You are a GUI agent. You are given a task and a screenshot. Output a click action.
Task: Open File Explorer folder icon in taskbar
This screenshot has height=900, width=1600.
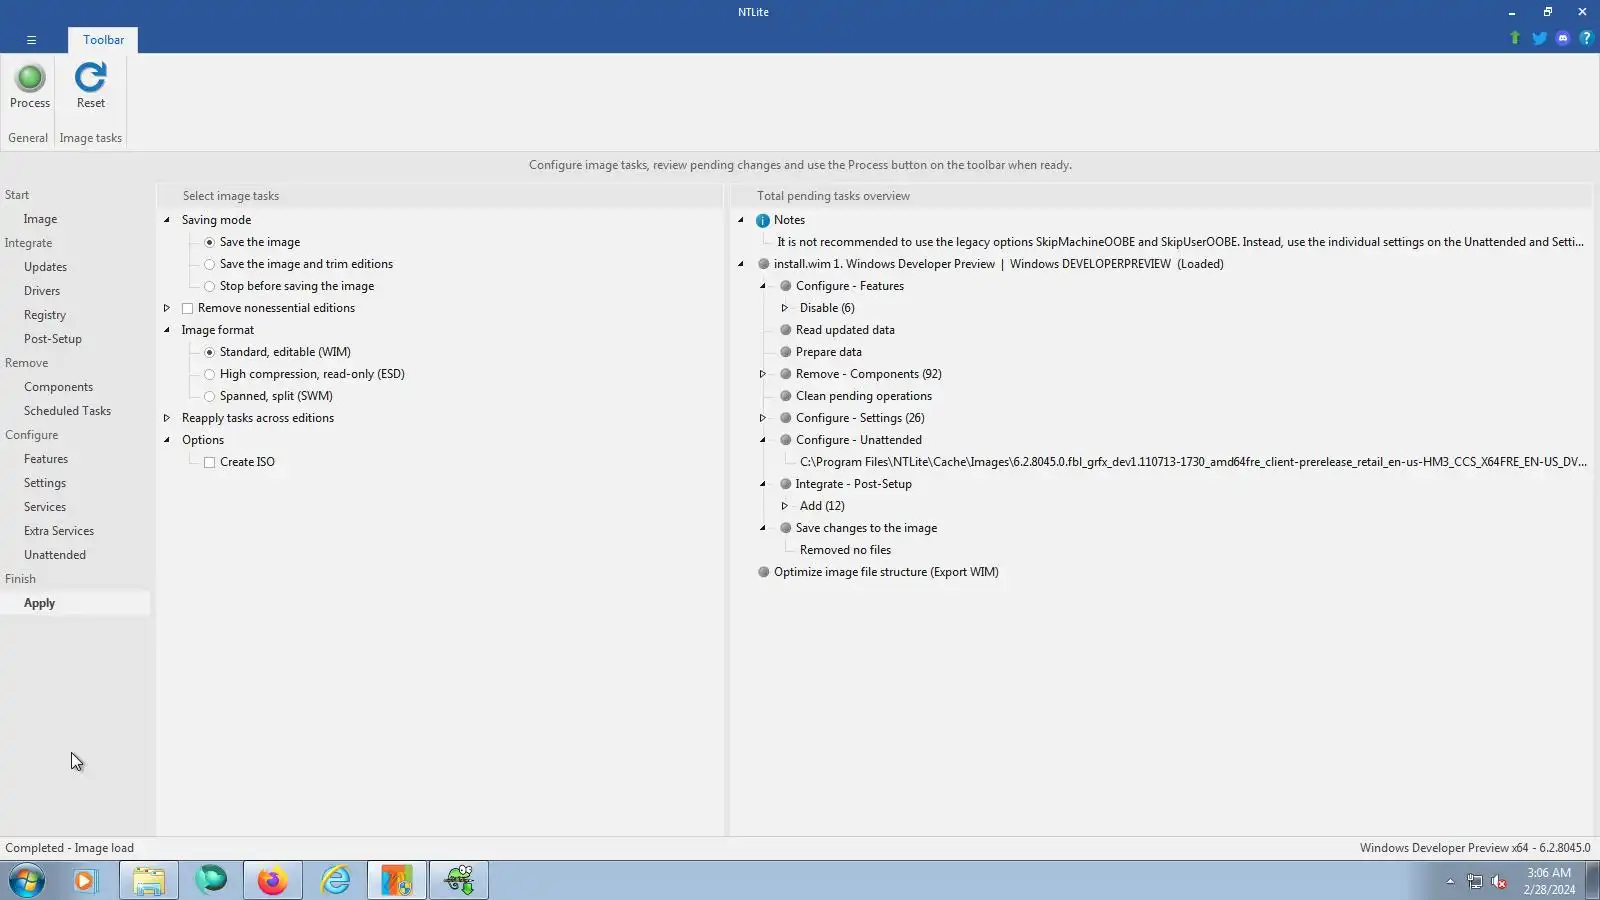point(149,880)
